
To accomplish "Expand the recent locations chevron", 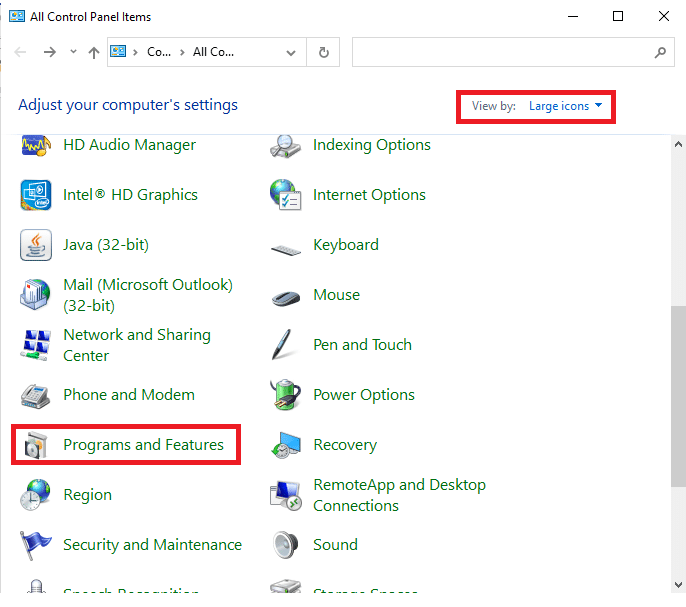I will click(73, 53).
